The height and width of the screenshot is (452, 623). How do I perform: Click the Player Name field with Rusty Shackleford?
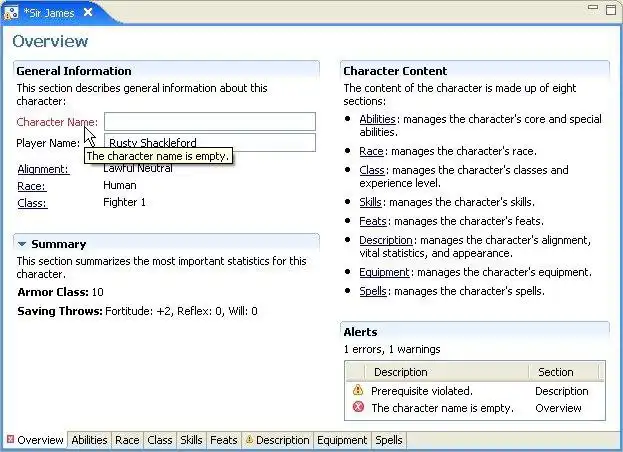point(210,142)
